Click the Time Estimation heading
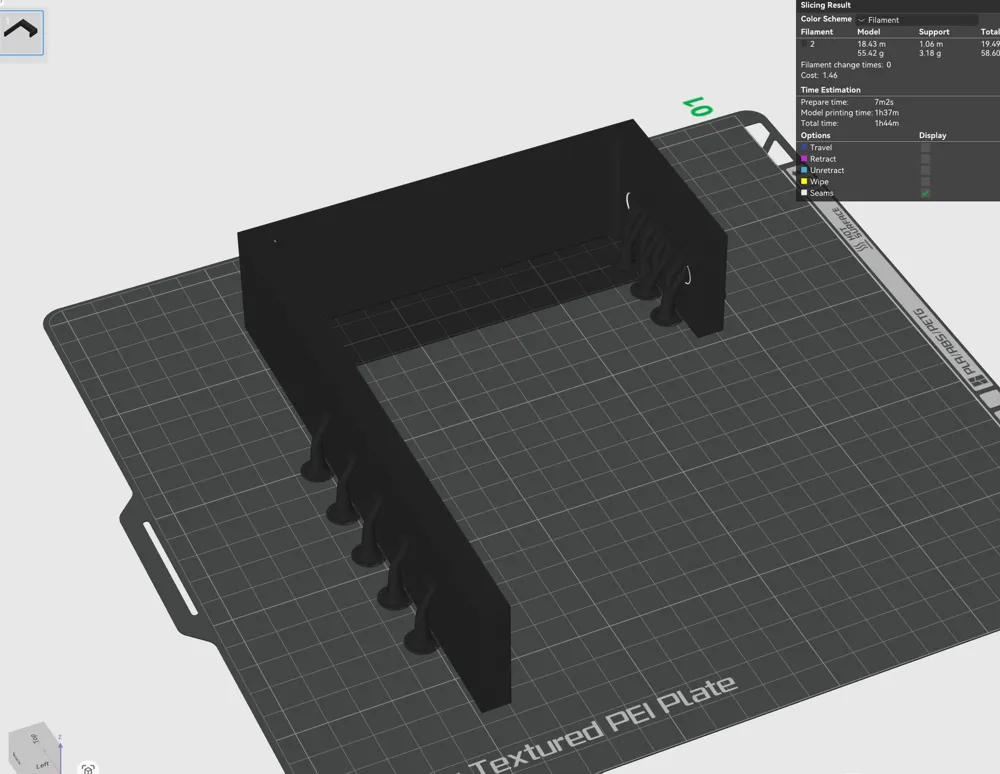Screen dimensions: 1000x774 pyautogui.click(x=830, y=90)
